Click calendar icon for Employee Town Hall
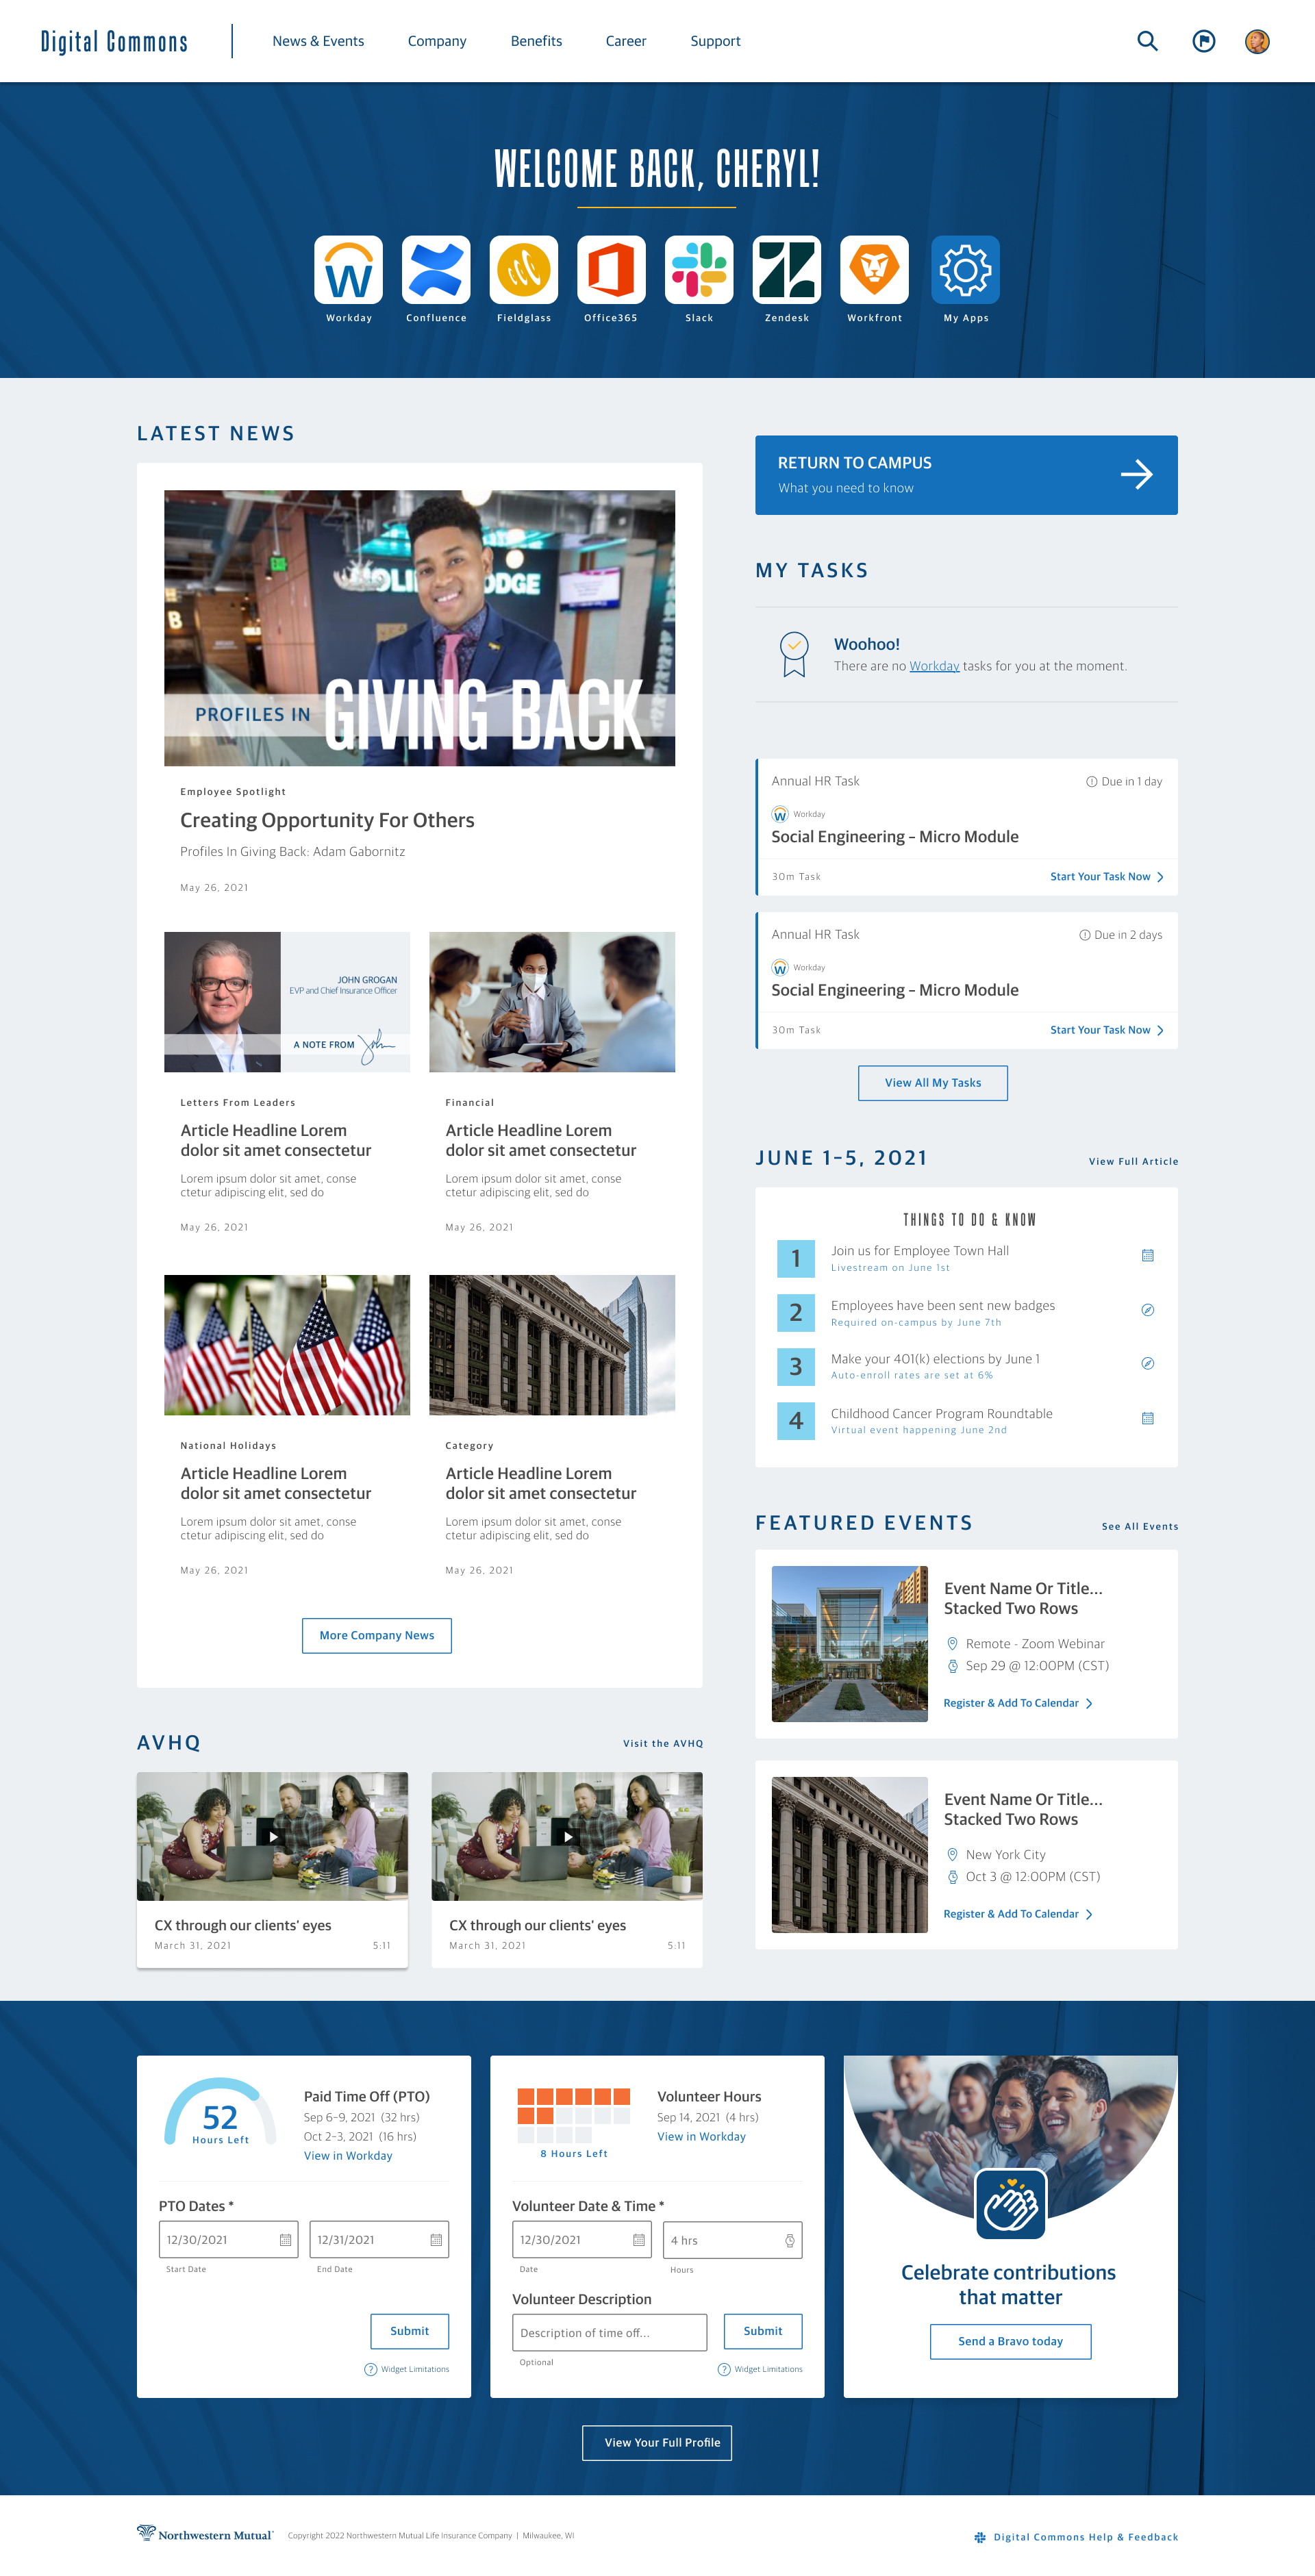 (1148, 1255)
